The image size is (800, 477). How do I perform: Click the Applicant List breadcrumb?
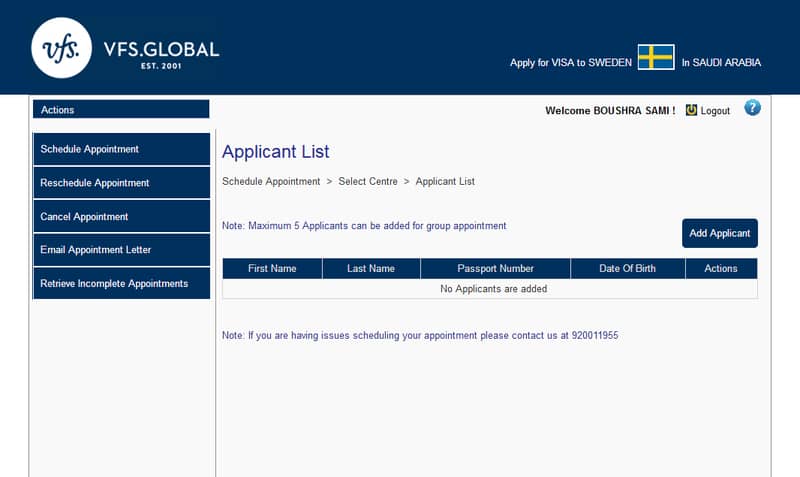[445, 181]
